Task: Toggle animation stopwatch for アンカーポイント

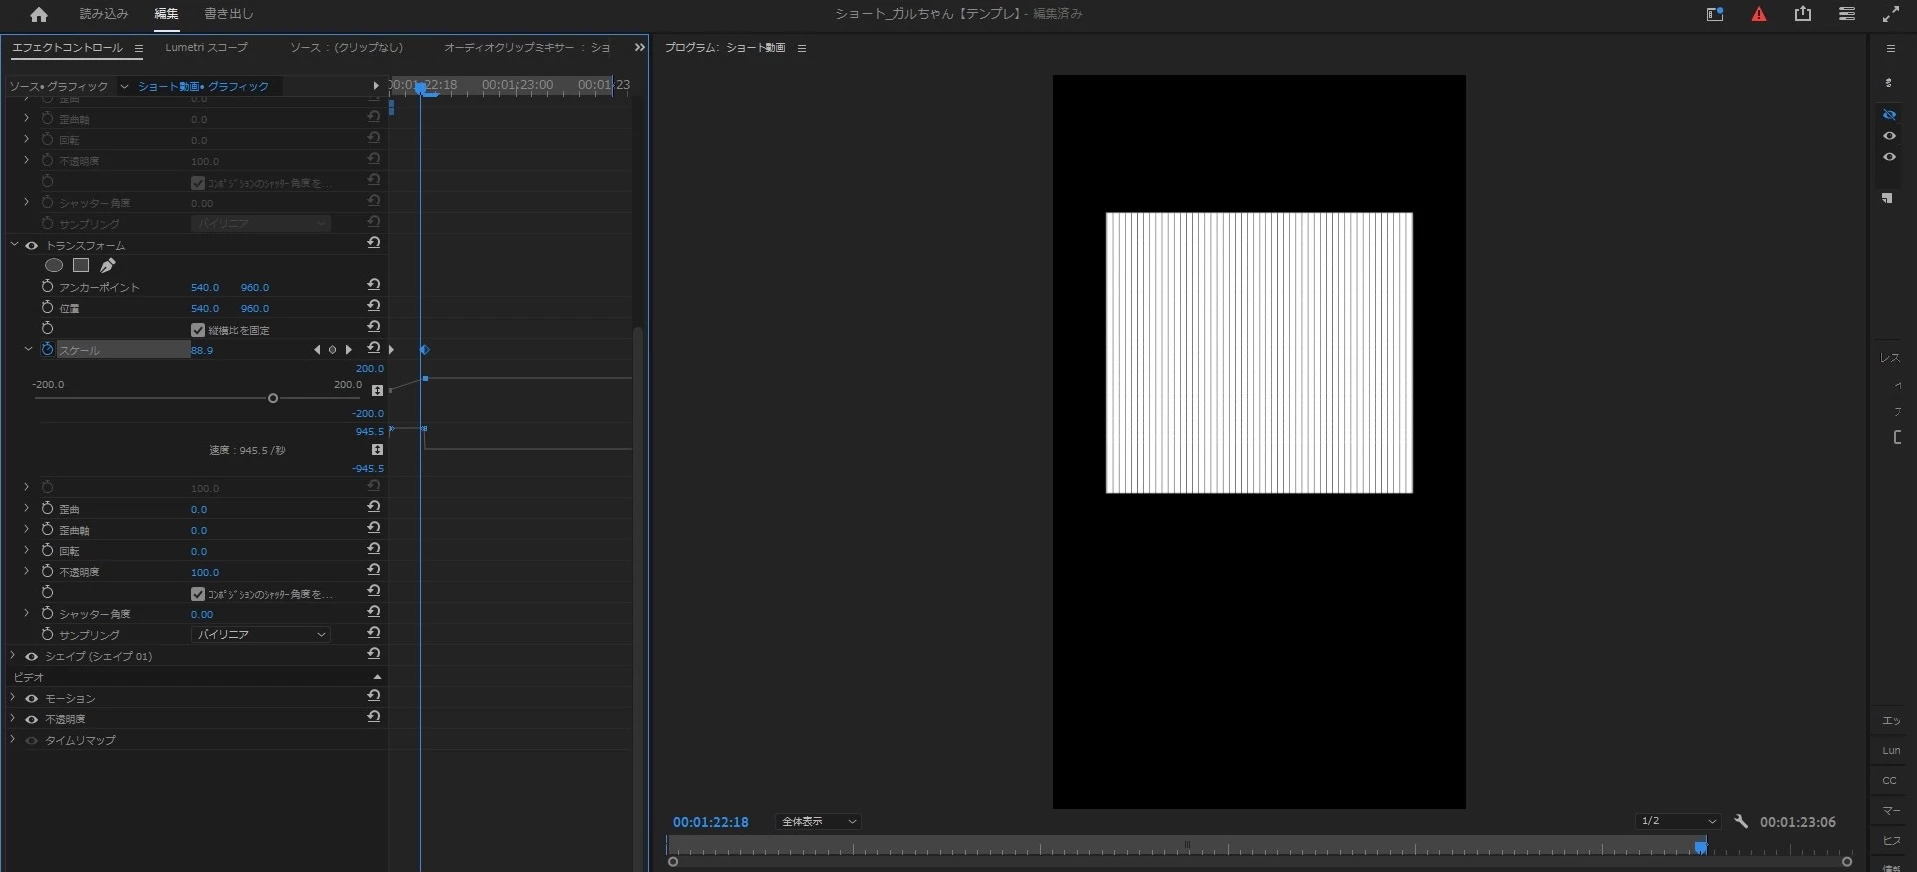Action: point(47,286)
